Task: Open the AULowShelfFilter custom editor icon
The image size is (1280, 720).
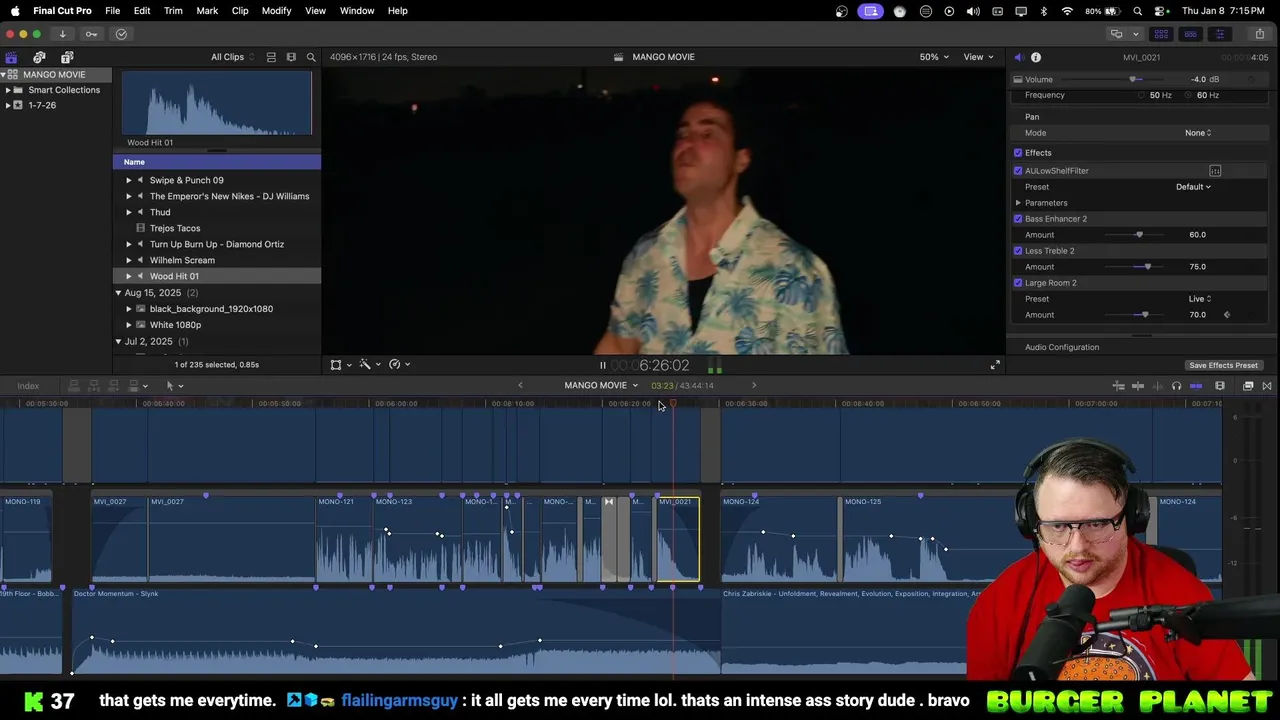Action: click(x=1215, y=171)
